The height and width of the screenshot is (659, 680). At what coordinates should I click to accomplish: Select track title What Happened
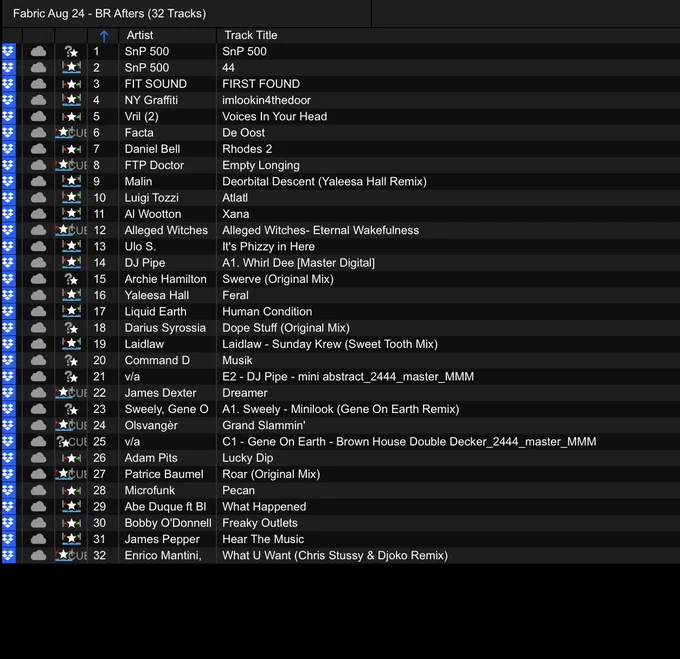click(264, 507)
